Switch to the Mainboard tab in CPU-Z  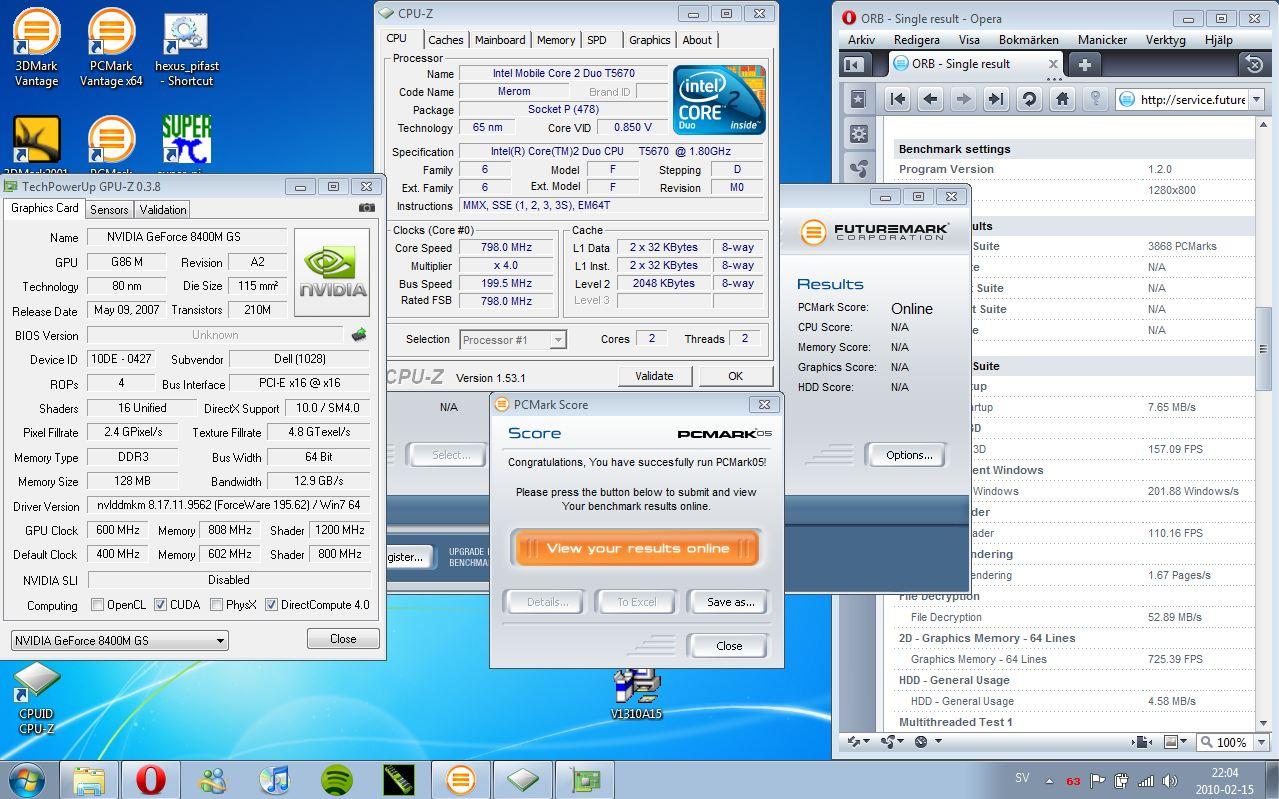[x=500, y=40]
